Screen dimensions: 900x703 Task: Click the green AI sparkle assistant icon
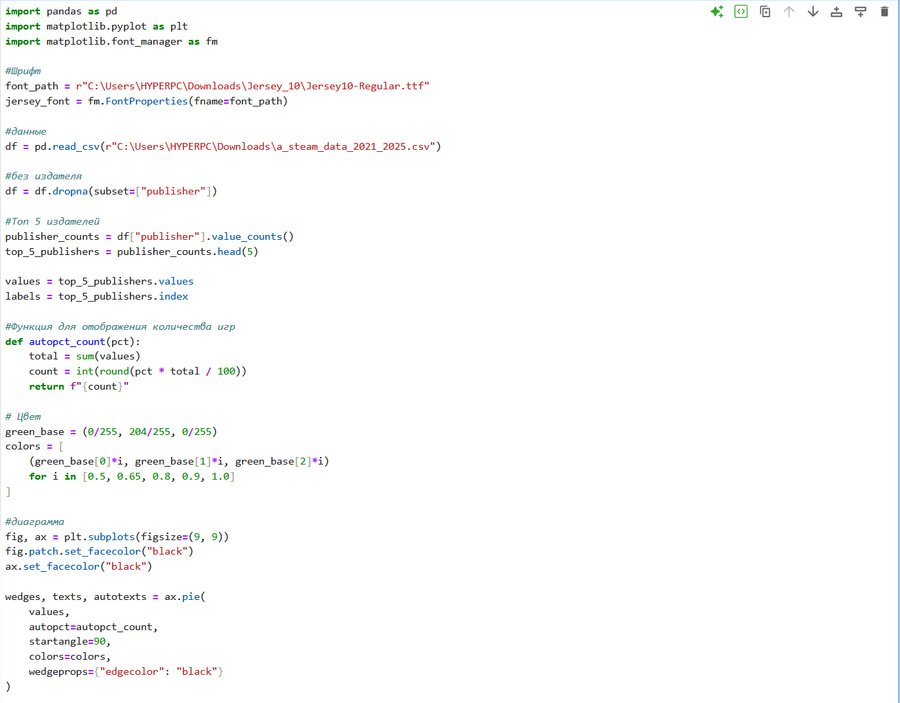(x=716, y=12)
